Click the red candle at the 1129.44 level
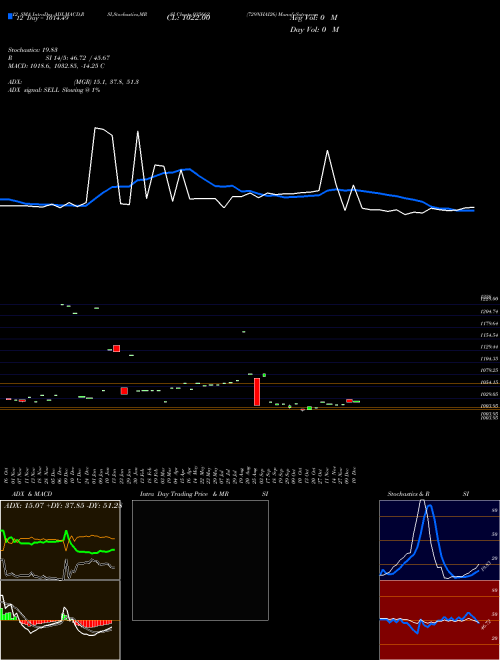The height and width of the screenshot is (660, 500). click(x=117, y=348)
